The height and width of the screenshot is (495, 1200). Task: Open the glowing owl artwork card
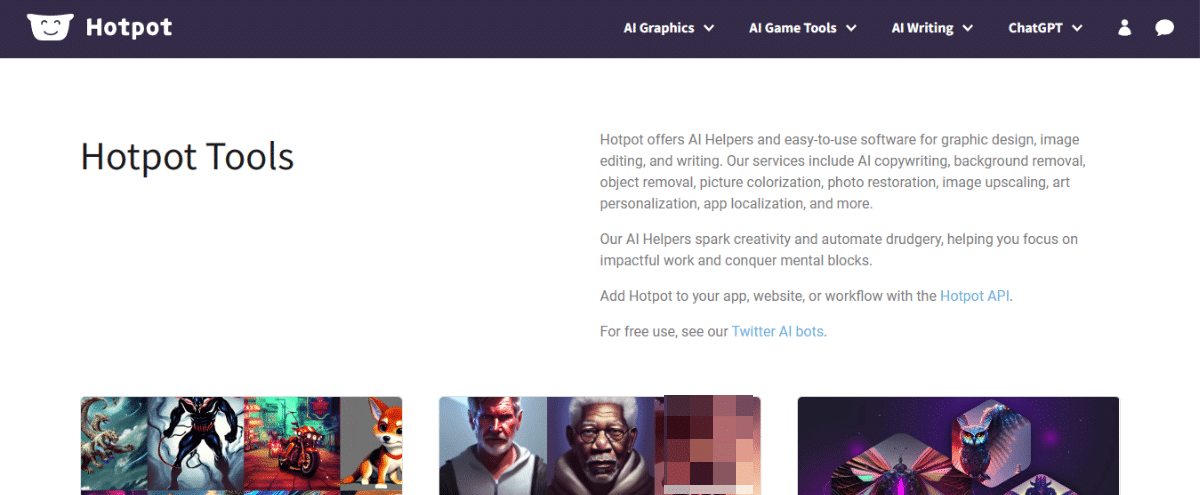tap(958, 446)
